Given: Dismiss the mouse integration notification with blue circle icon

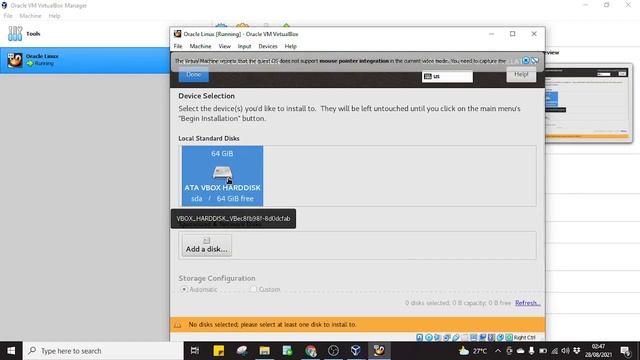Looking at the screenshot, I should (526, 60).
